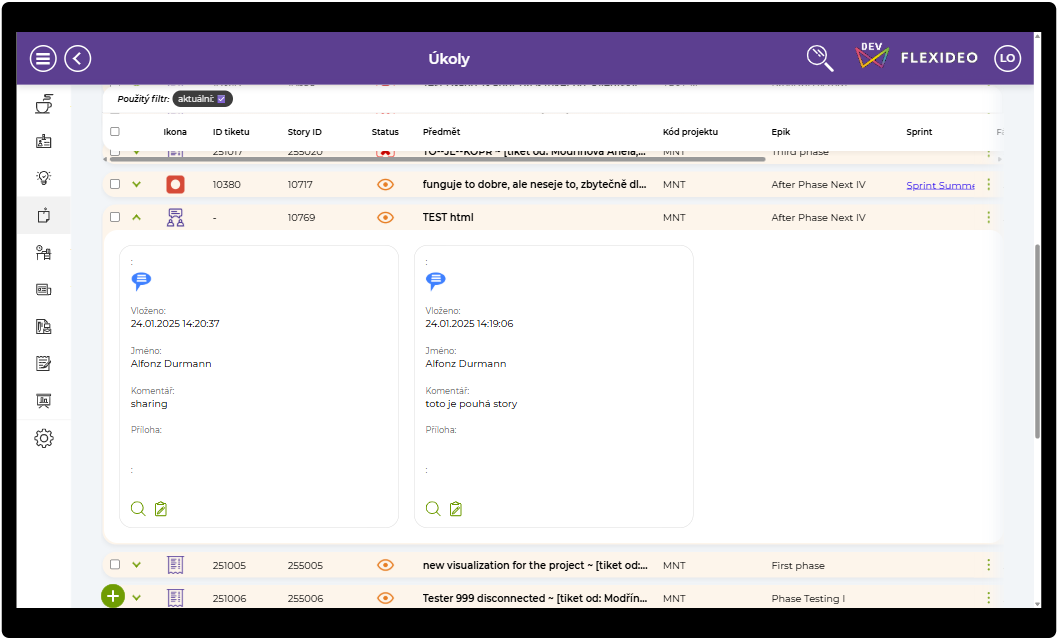Open the settings gear in sidebar

[44, 438]
